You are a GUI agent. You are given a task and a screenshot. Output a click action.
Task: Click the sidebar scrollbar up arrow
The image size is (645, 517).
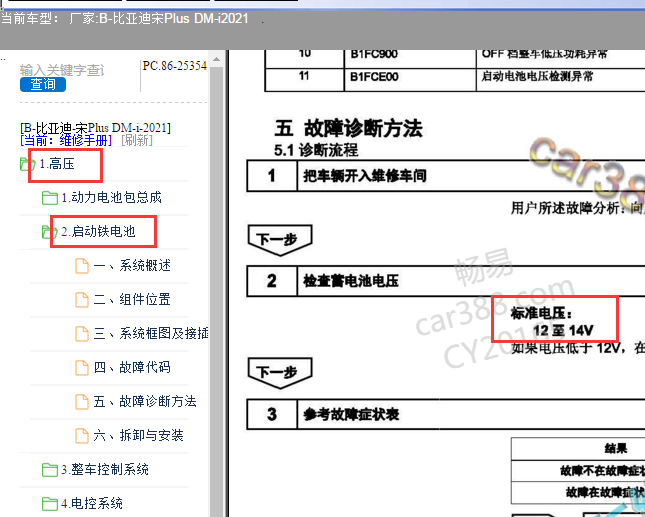click(217, 59)
